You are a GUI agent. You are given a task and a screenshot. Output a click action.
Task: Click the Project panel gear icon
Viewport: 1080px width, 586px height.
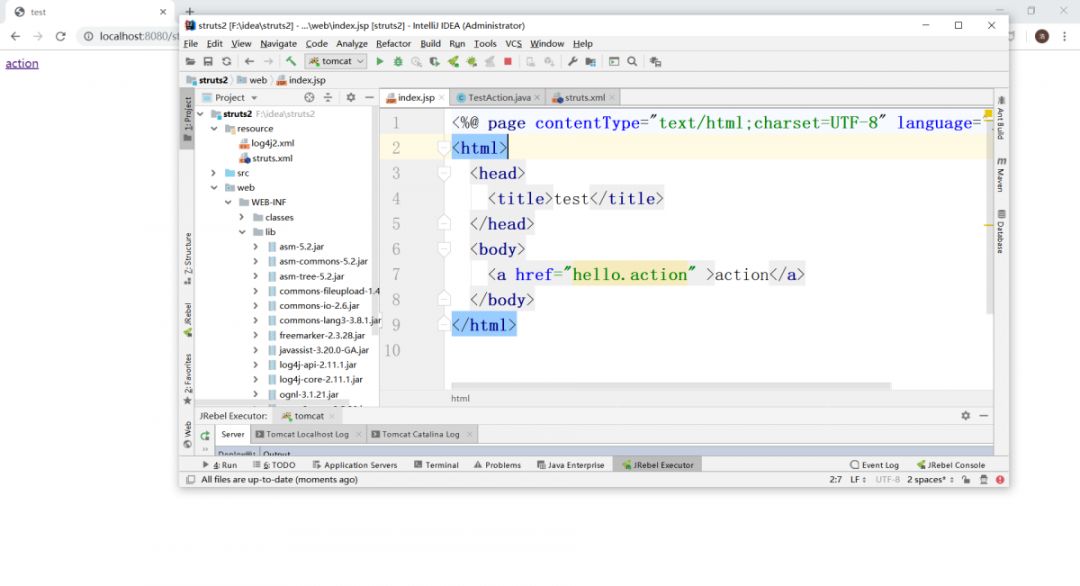click(x=350, y=97)
